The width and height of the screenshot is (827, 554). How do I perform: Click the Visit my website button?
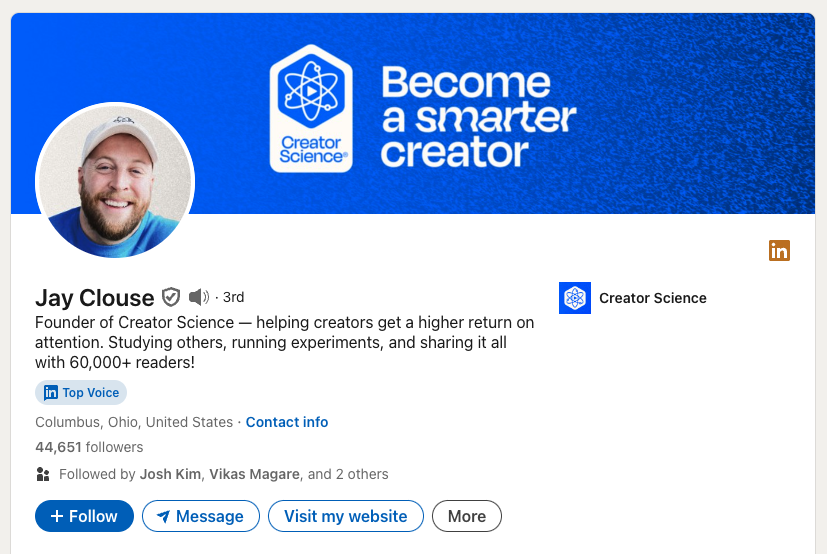(345, 516)
